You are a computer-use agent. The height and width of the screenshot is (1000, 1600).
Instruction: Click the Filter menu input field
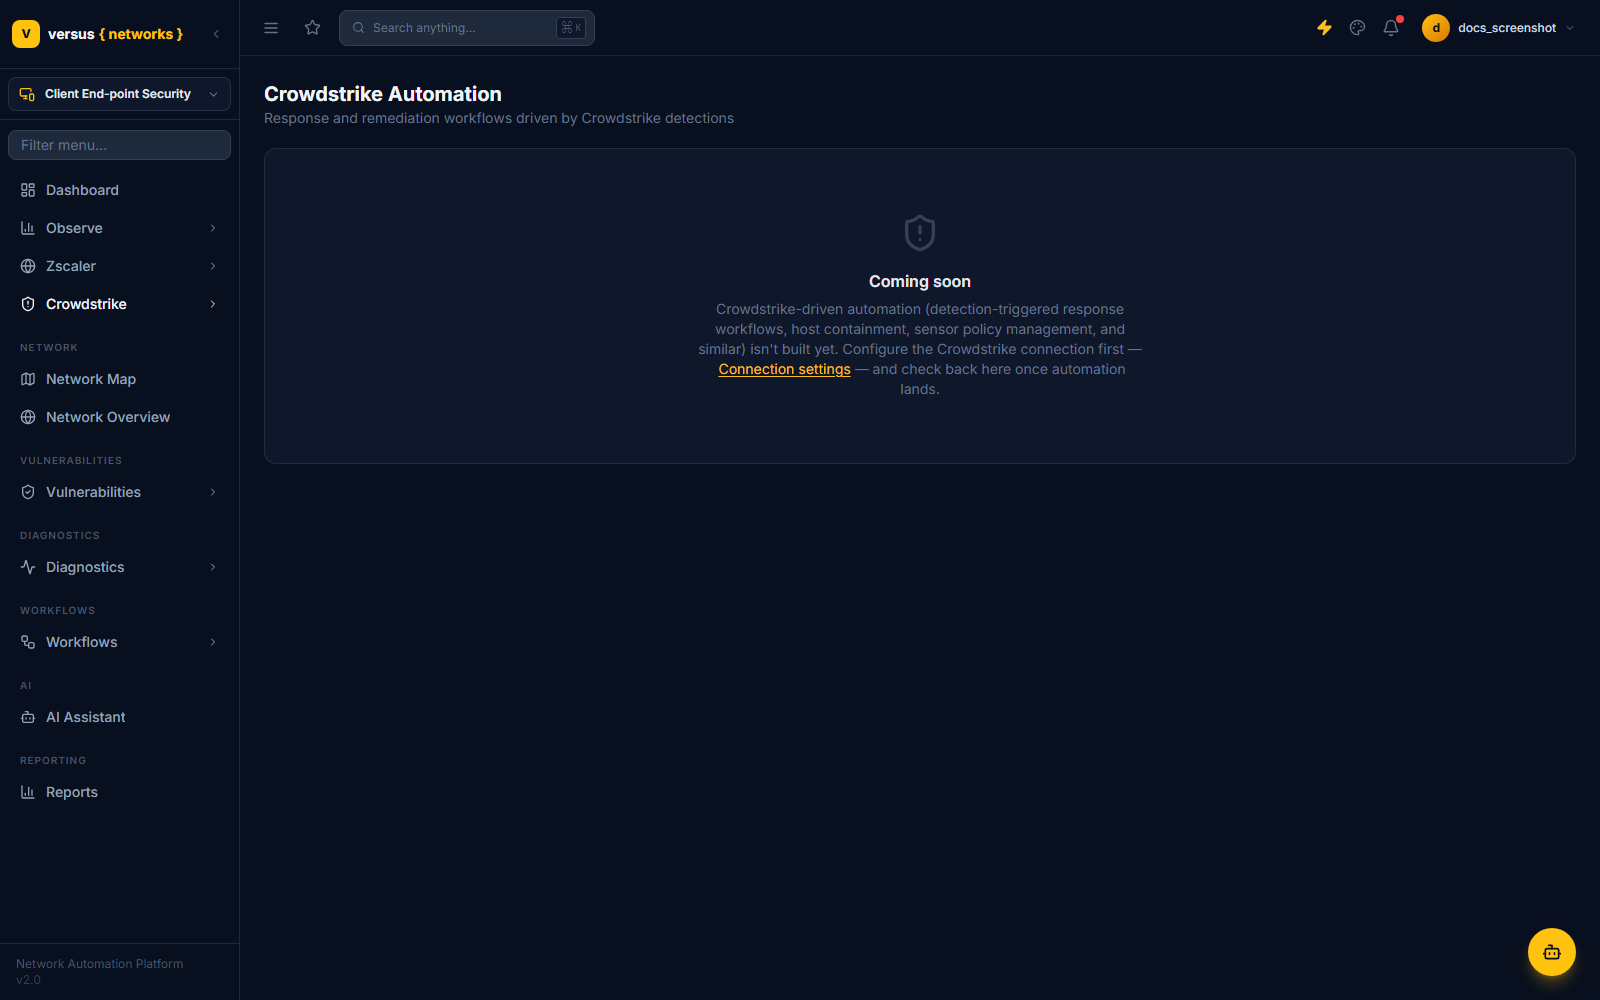tap(119, 145)
